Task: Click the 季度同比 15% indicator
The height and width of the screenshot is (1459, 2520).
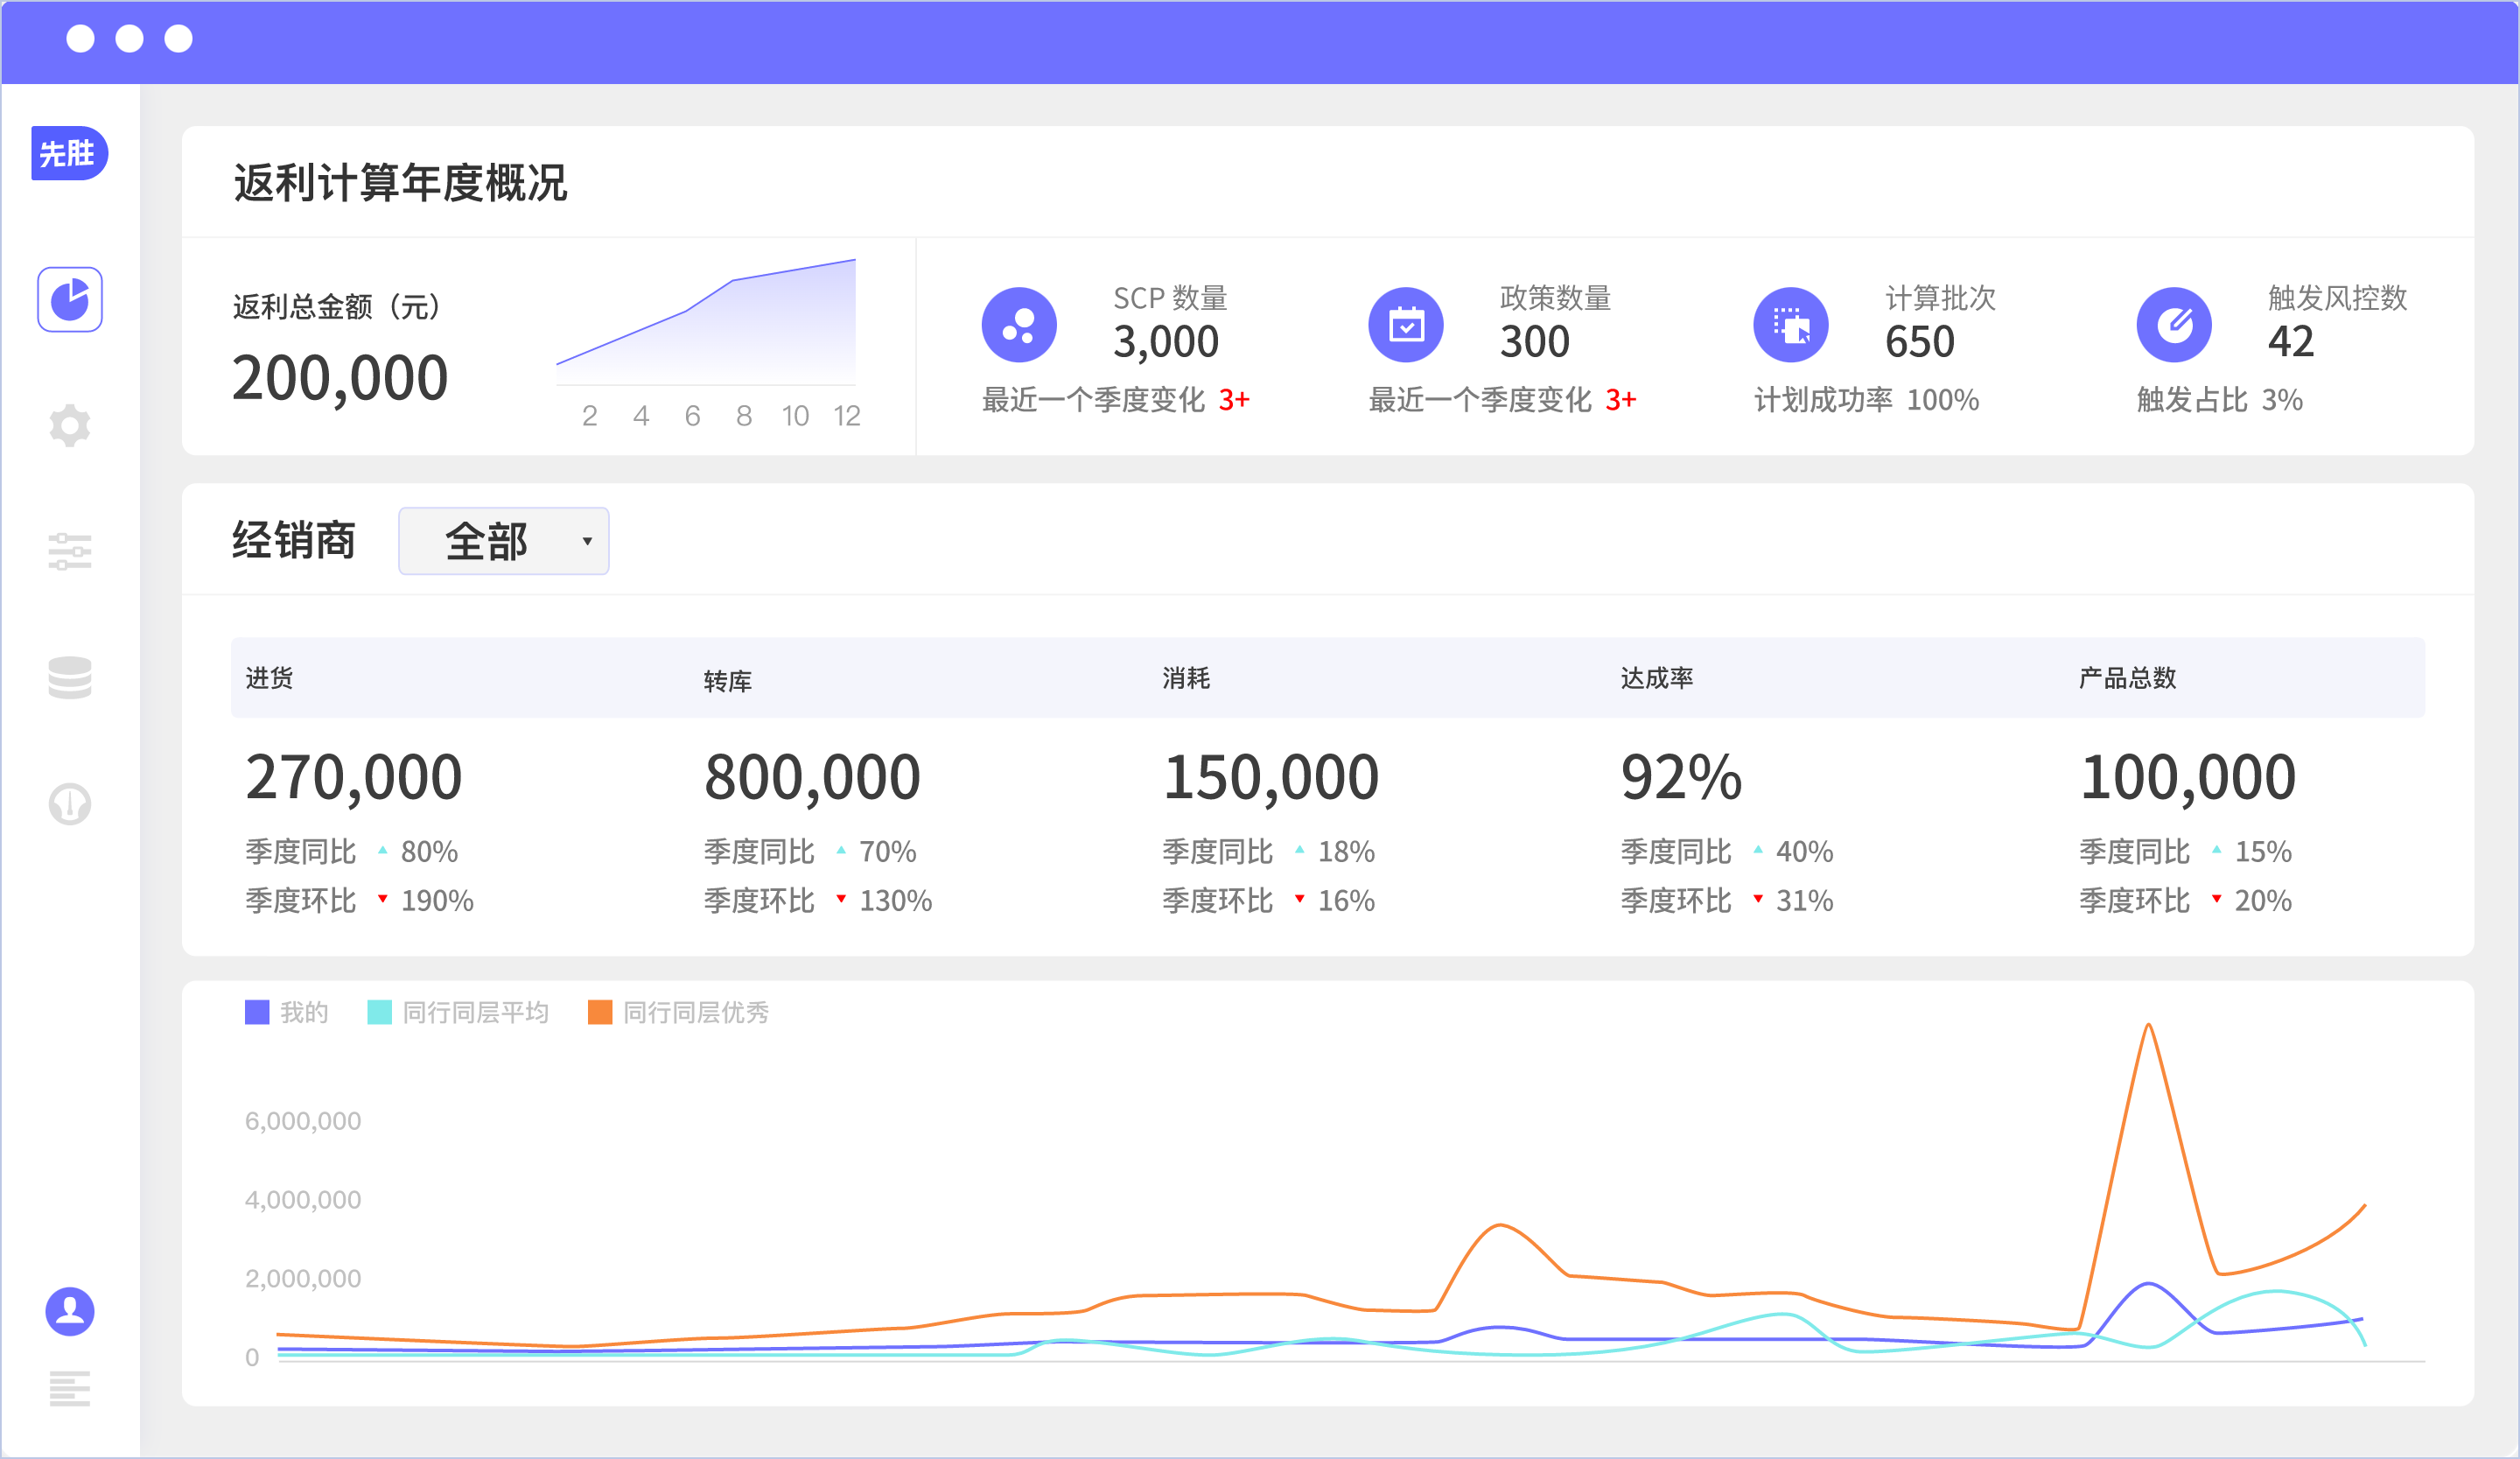Action: 2186,852
